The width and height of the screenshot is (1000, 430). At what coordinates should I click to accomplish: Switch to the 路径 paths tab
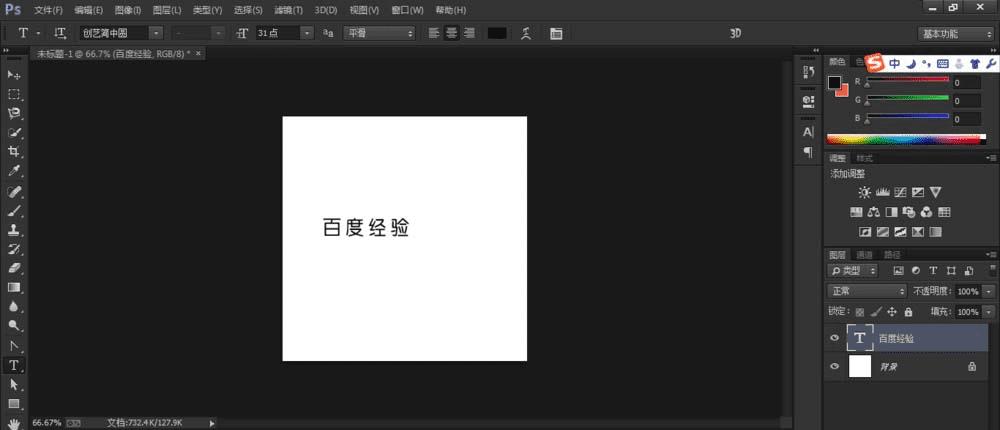point(892,255)
